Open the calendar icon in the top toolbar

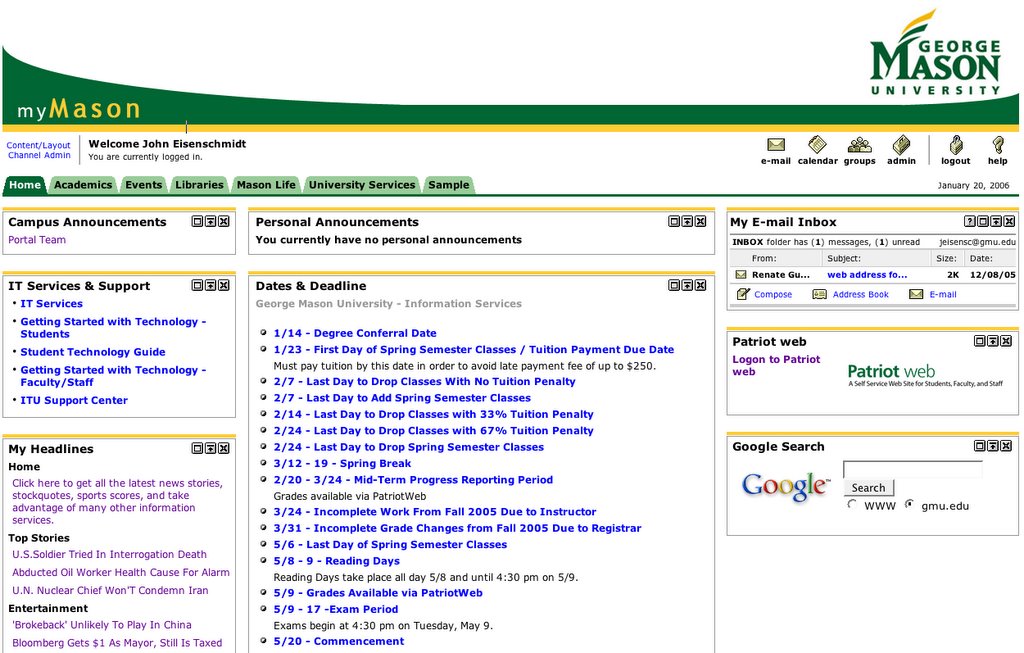817,144
